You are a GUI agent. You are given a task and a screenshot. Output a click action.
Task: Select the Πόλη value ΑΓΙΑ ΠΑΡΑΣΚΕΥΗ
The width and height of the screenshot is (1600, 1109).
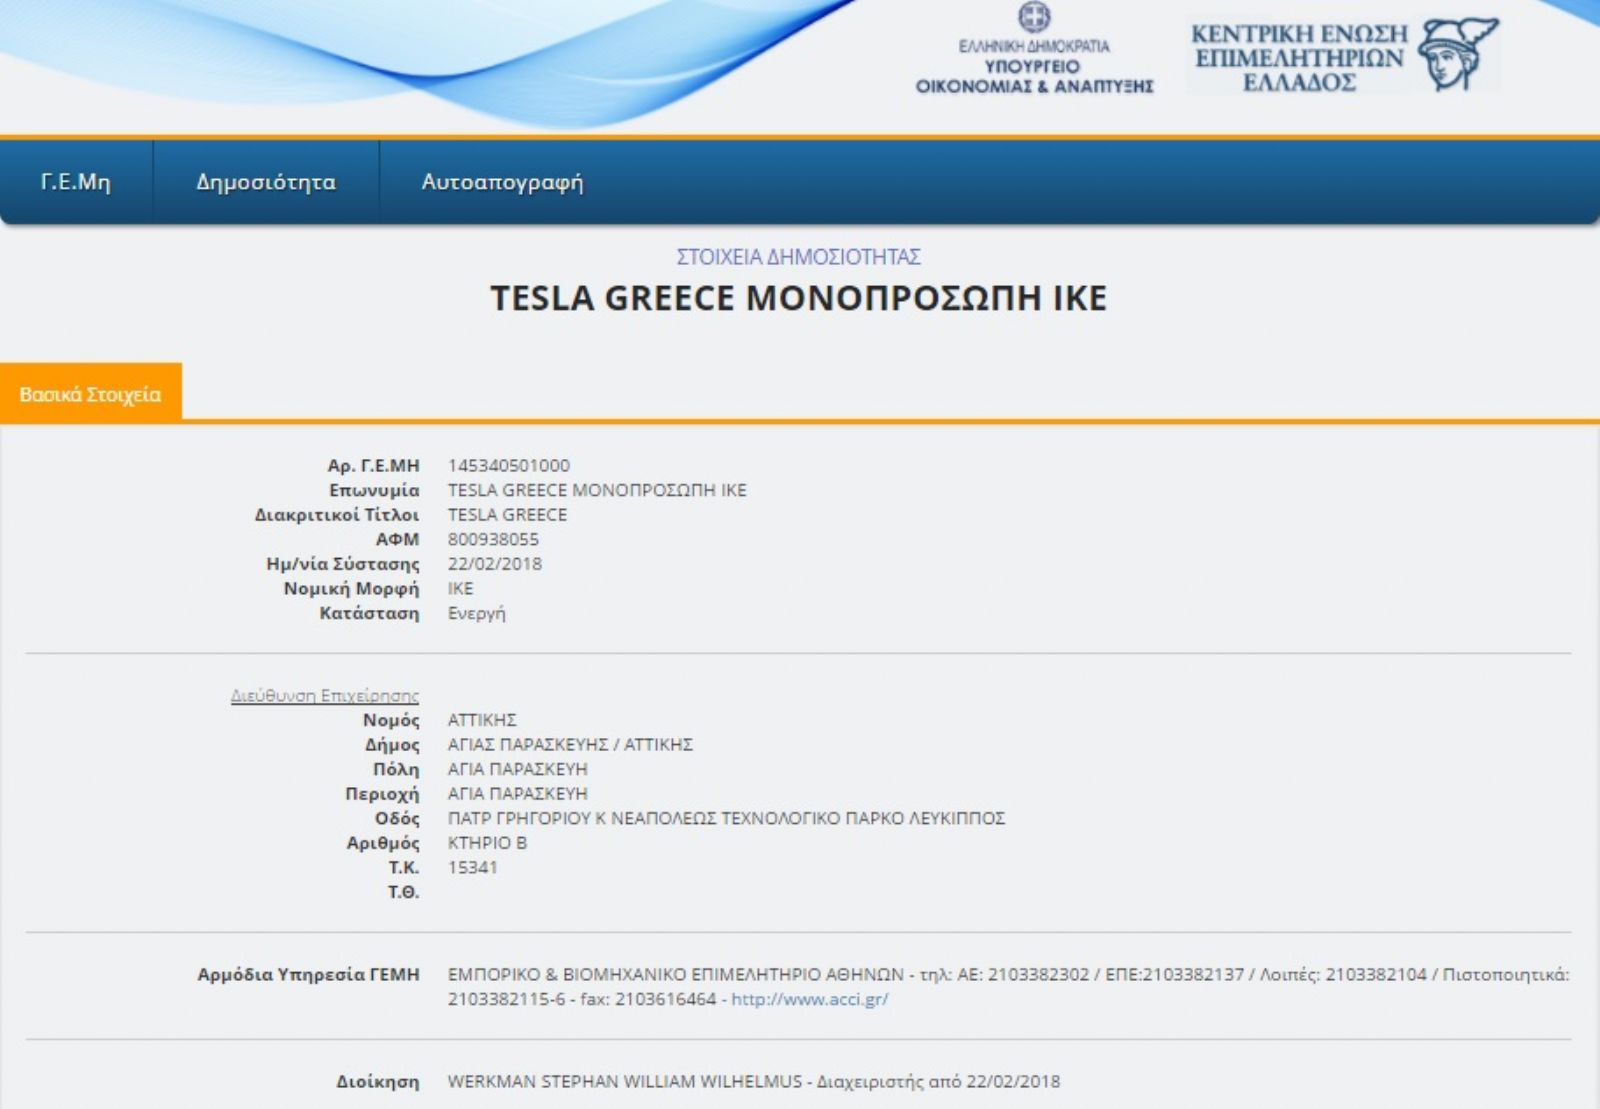[x=517, y=769]
